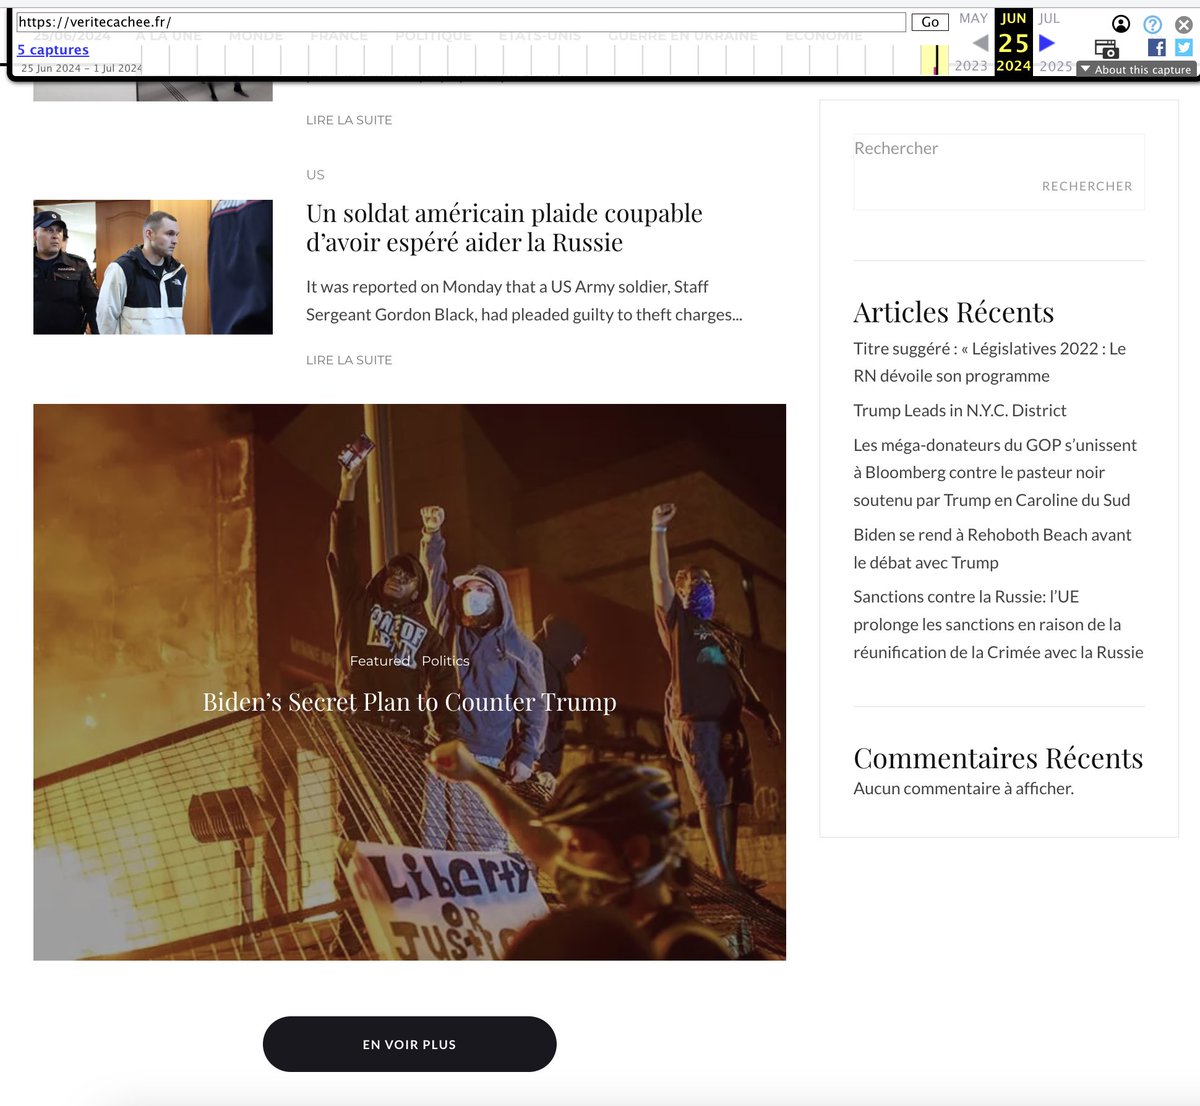This screenshot has height=1106, width=1200.
Task: Click the screenshot capture camera icon
Action: pyautogui.click(x=1106, y=48)
